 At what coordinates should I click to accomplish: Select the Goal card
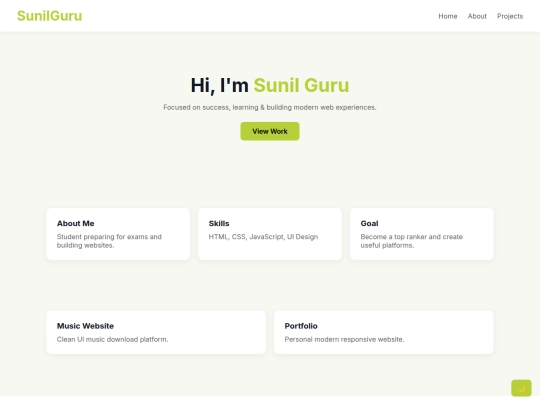click(422, 234)
